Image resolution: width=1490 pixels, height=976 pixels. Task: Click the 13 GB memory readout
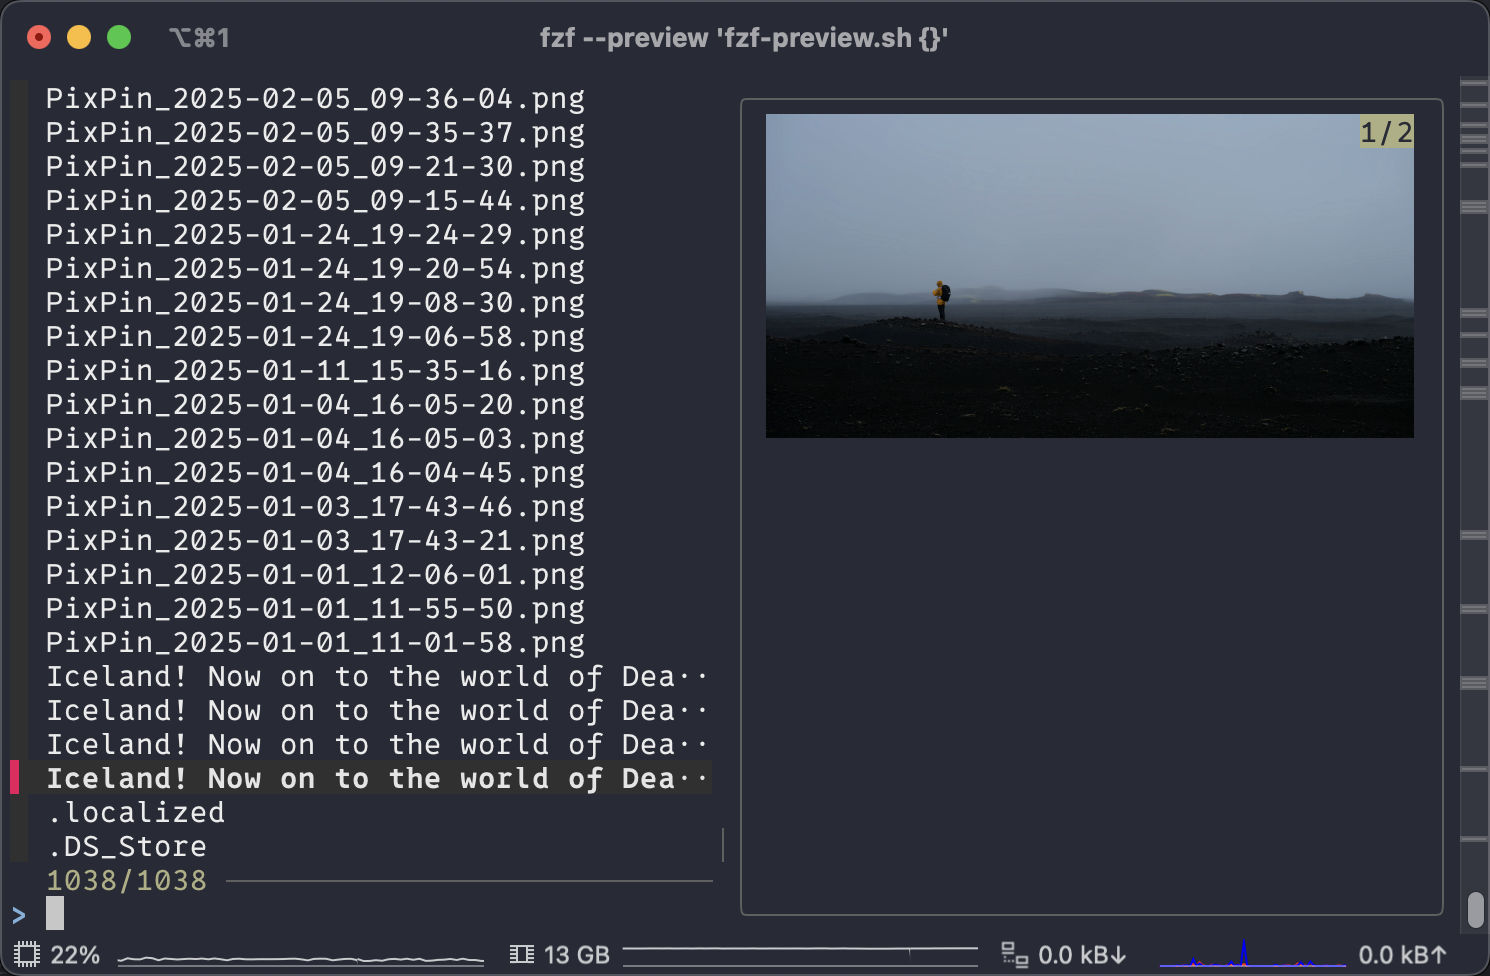click(x=577, y=955)
